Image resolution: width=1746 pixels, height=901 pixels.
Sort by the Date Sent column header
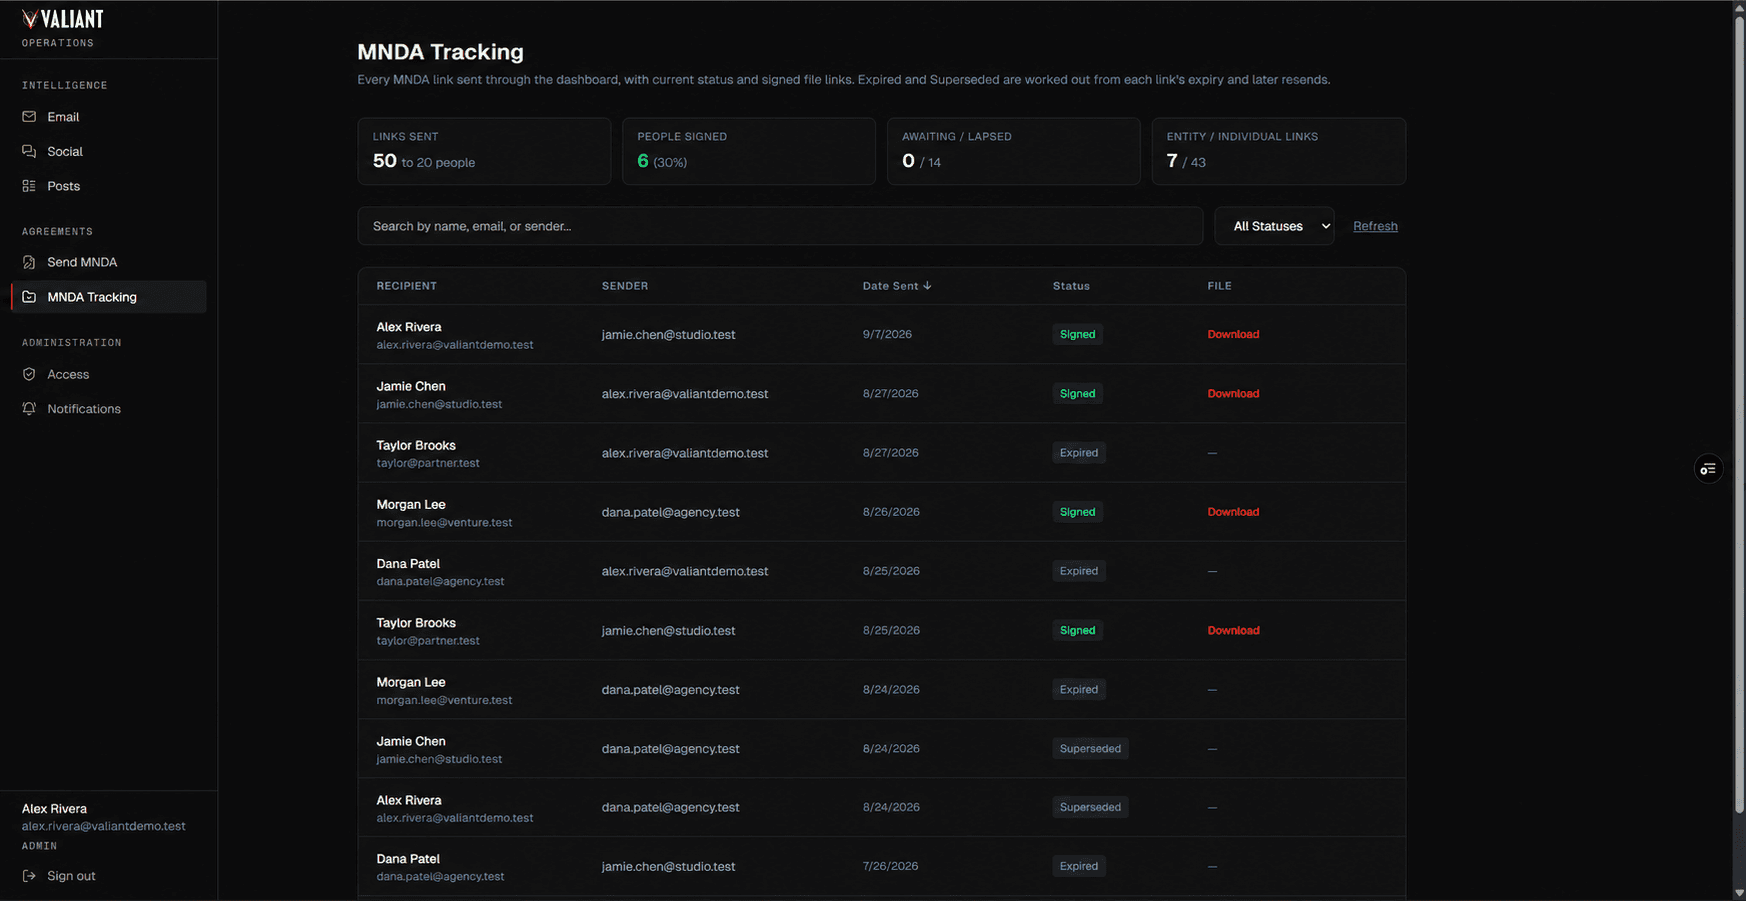coord(896,286)
